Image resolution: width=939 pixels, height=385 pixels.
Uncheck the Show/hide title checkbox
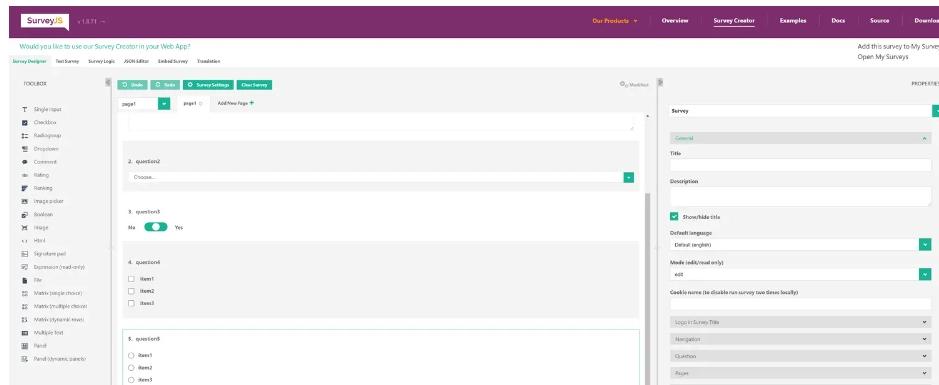pos(674,217)
